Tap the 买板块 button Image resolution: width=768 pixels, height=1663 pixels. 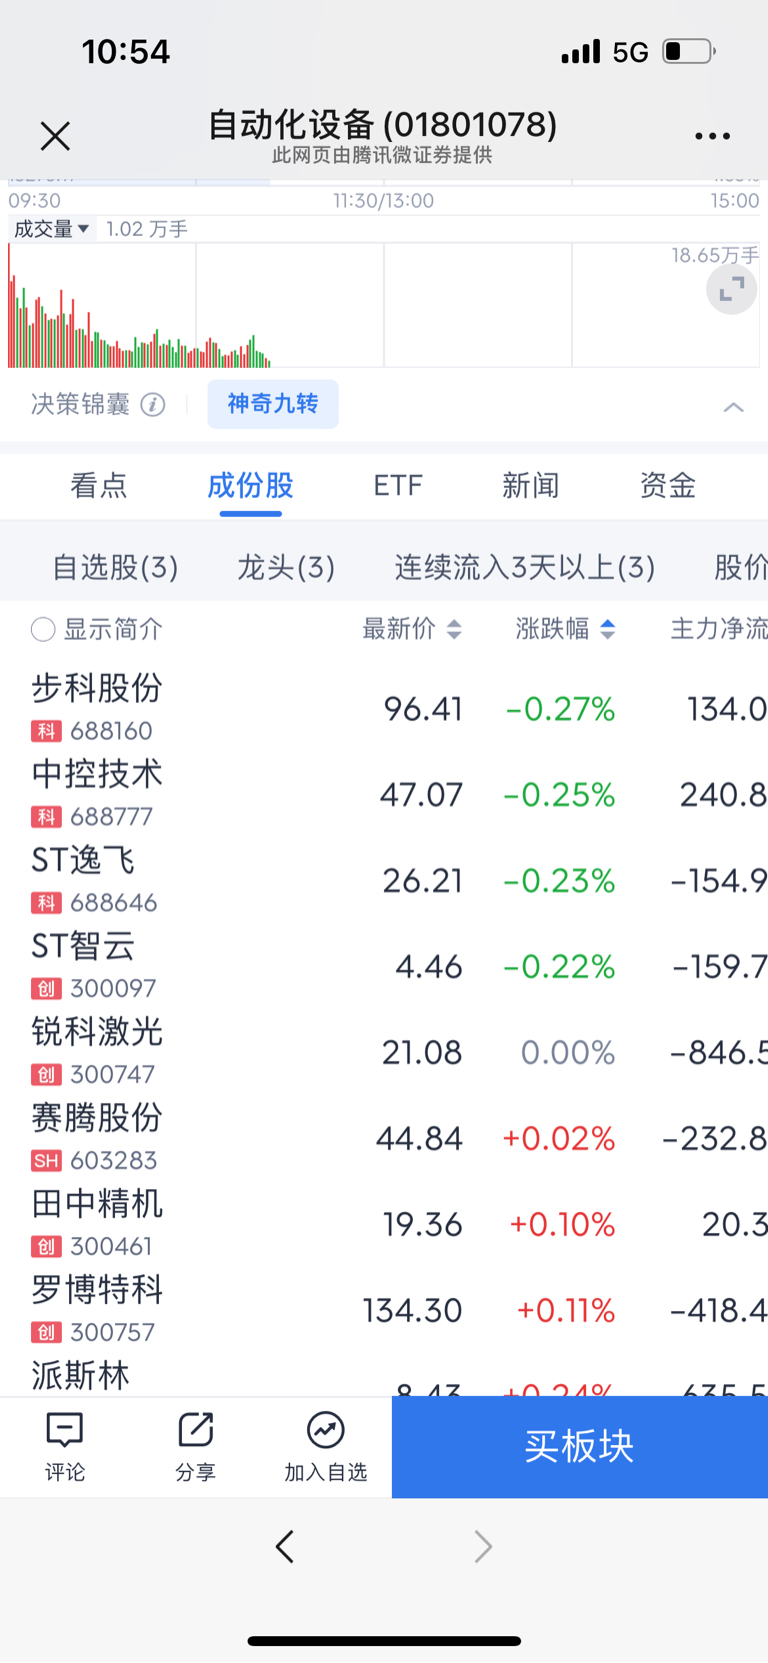[580, 1446]
